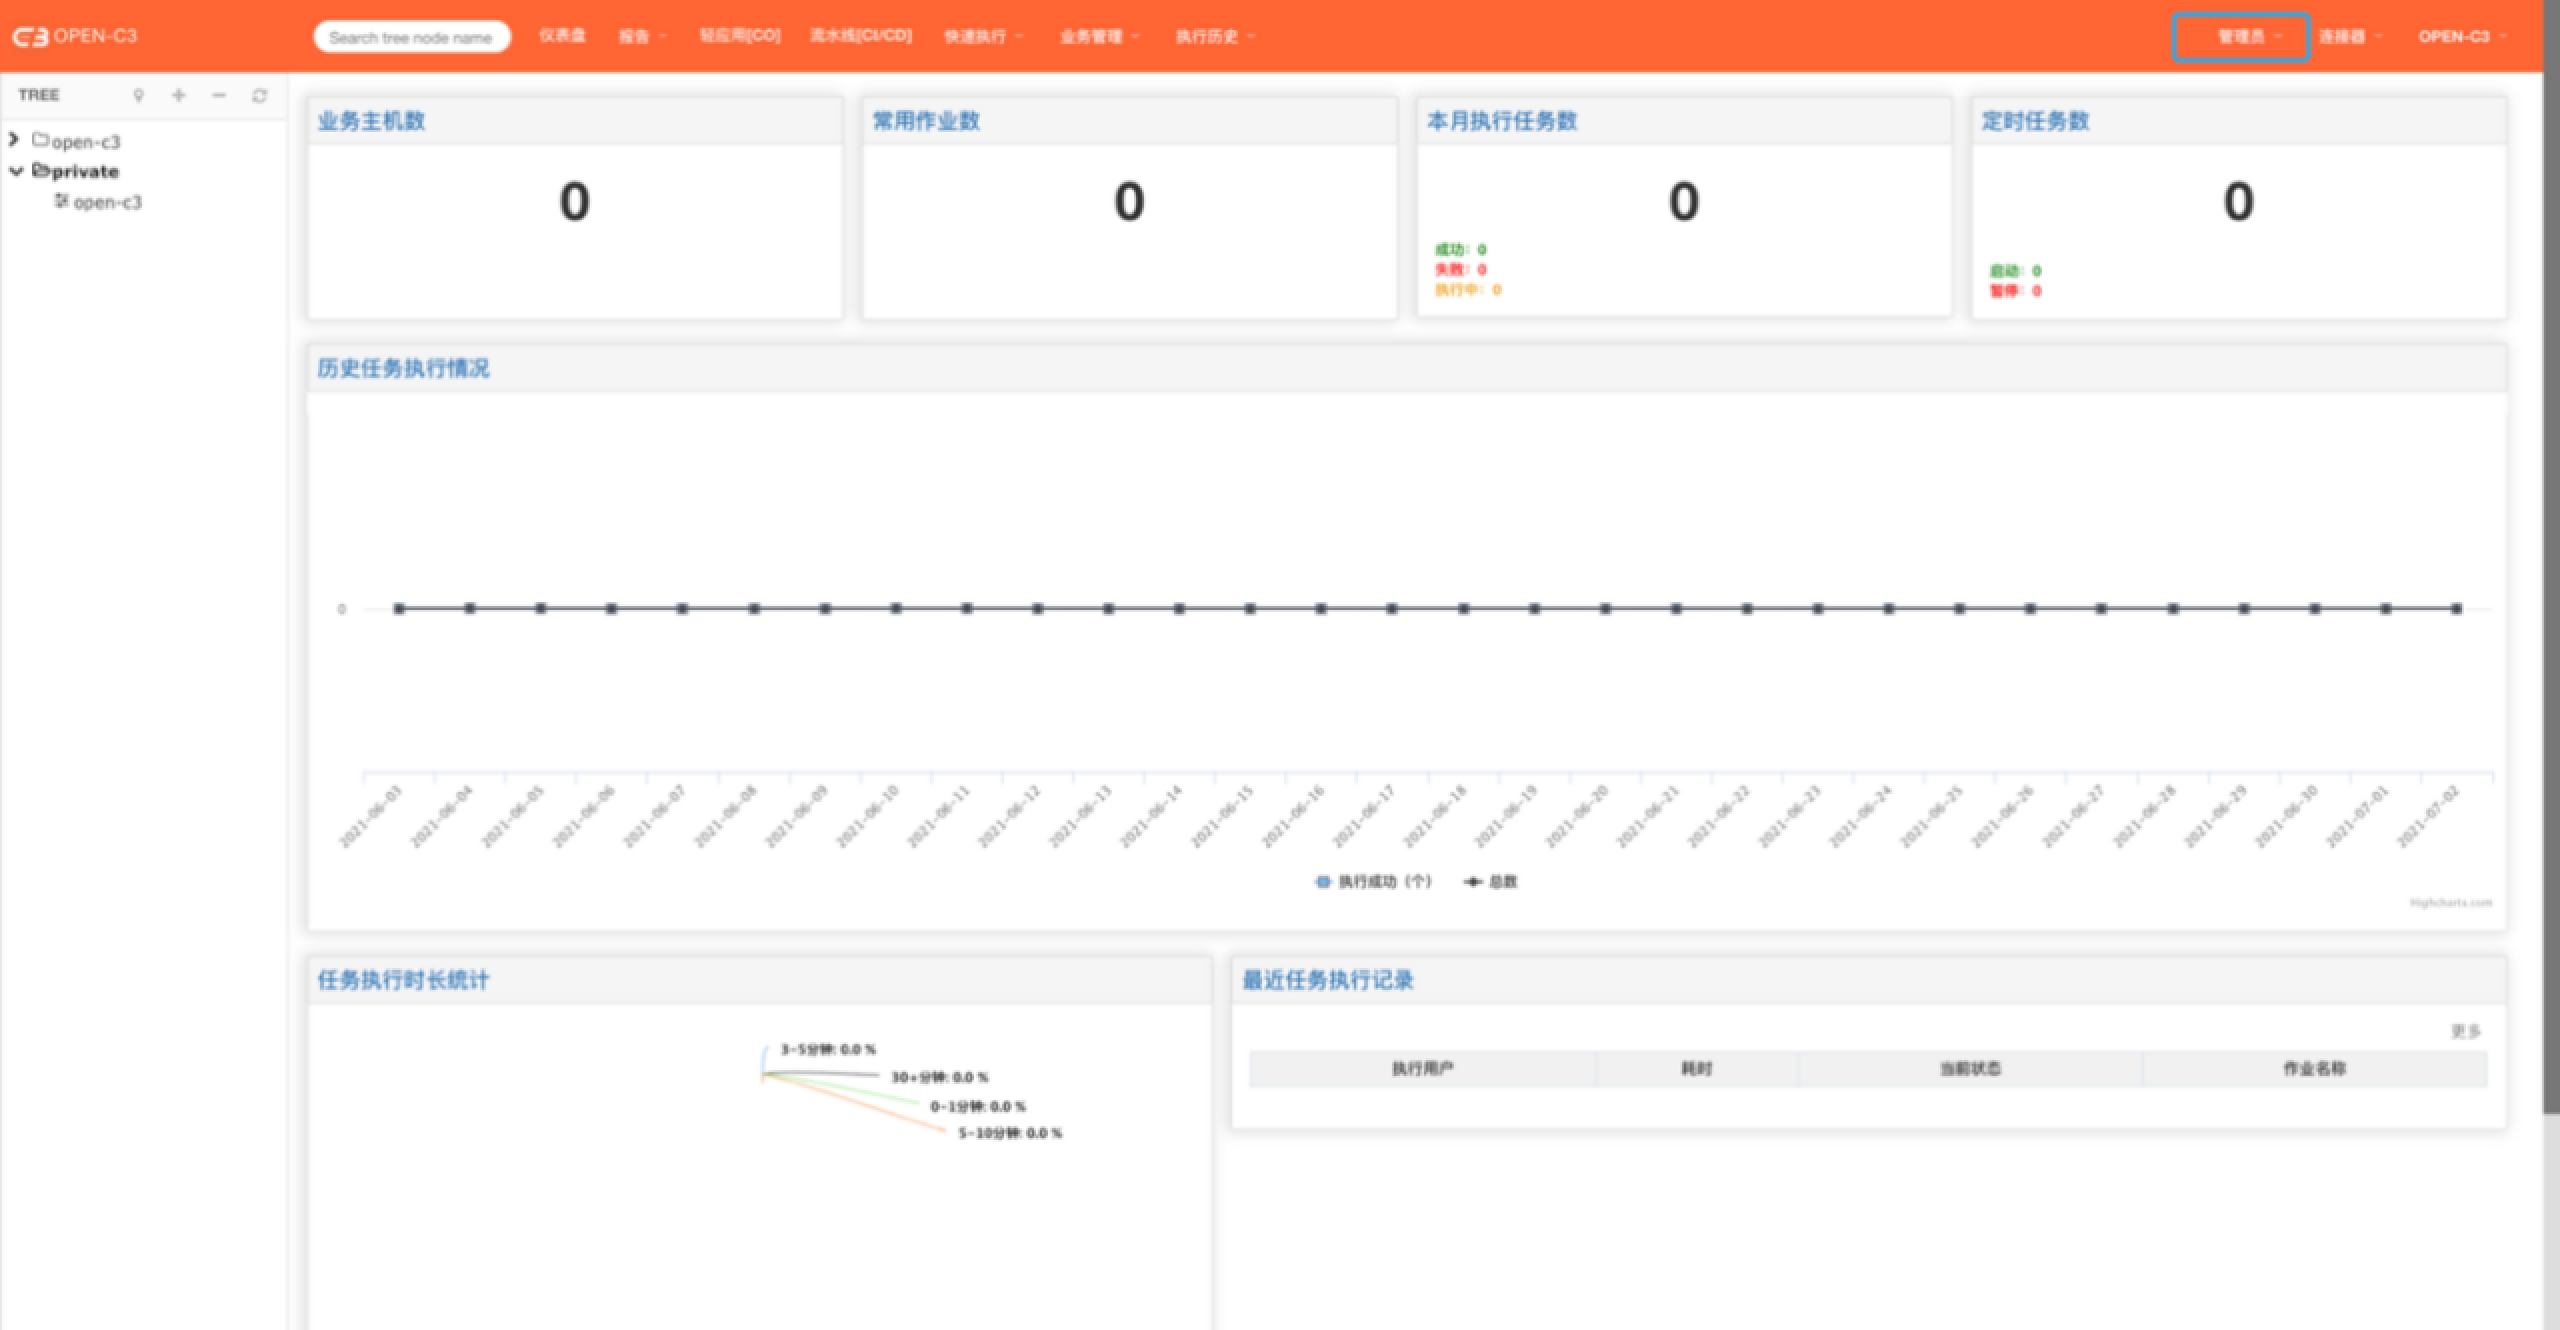This screenshot has height=1330, width=2560.
Task: Click the plus icon in TREE header
Action: point(179,95)
